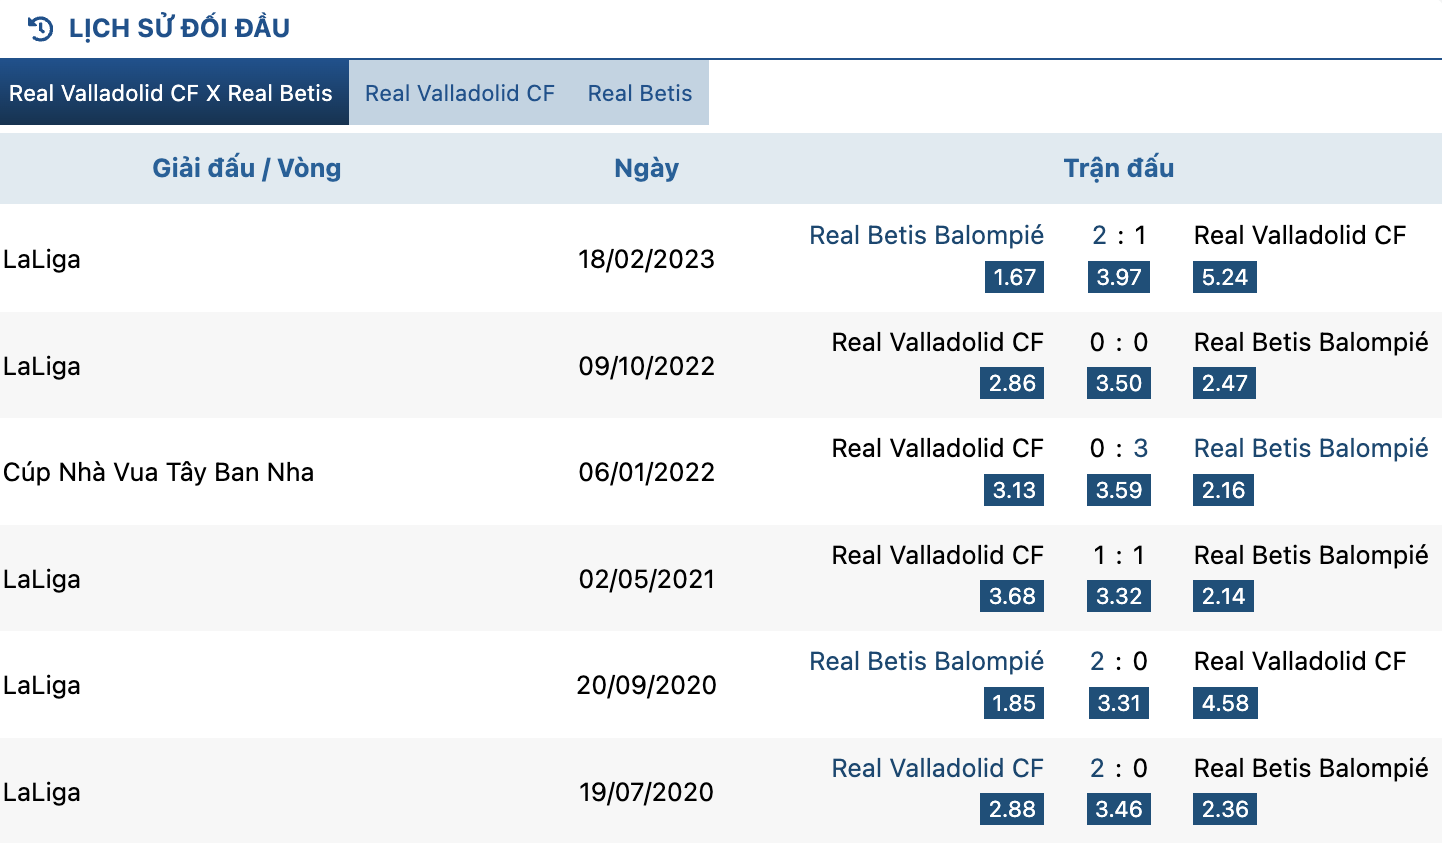This screenshot has height=864, width=1442.
Task: Open the Real Betis tab
Action: click(640, 93)
